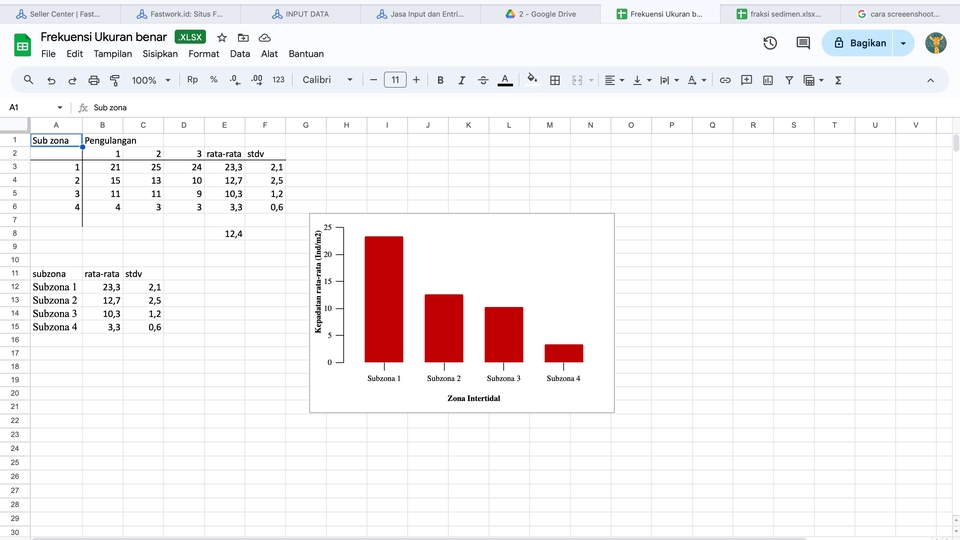Open the Sisipkan menu
Image resolution: width=960 pixels, height=540 pixels.
pyautogui.click(x=160, y=54)
